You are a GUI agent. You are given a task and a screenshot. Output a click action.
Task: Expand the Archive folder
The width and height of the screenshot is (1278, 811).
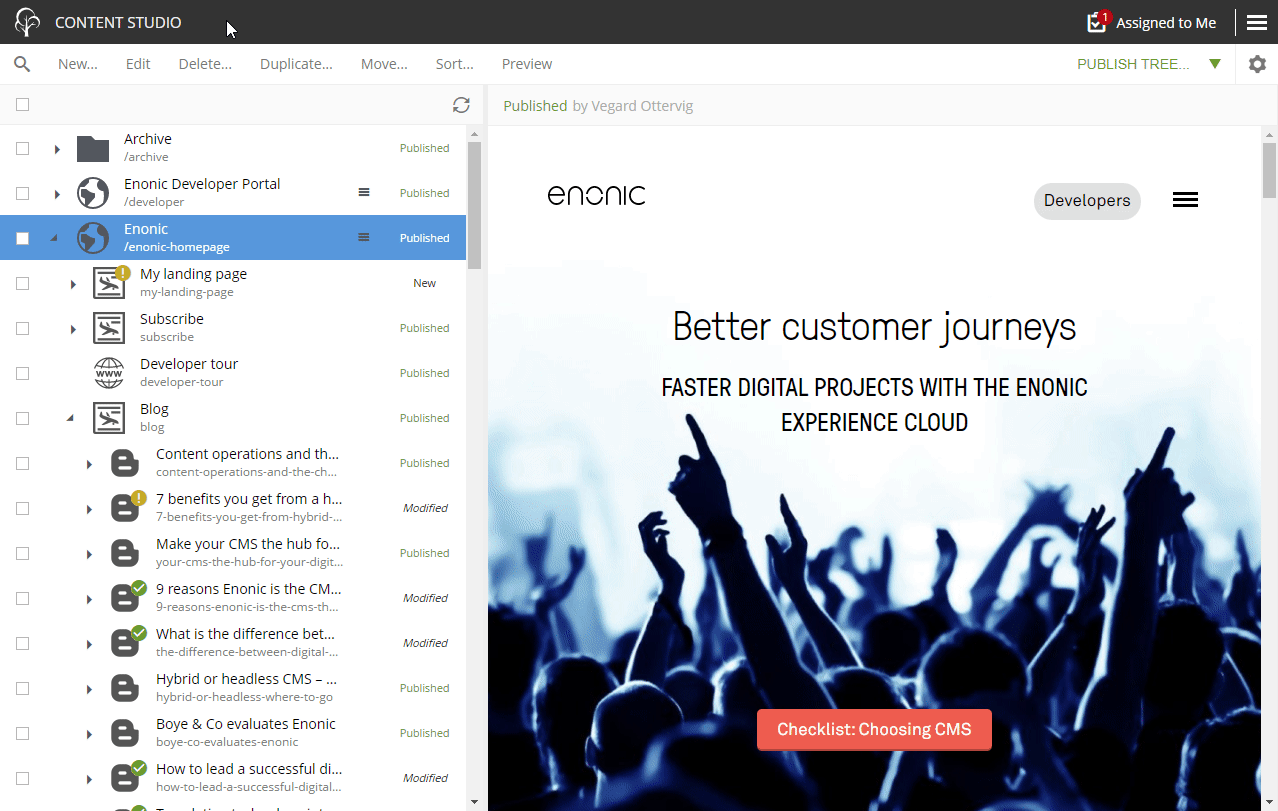pyautogui.click(x=57, y=148)
